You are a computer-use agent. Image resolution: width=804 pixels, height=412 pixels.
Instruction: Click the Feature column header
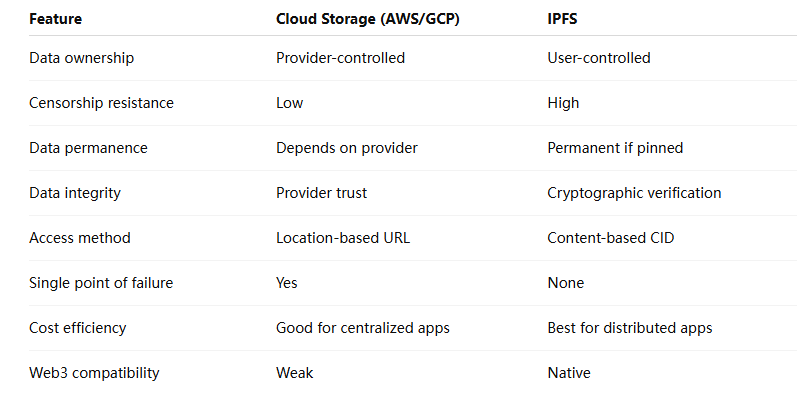(x=55, y=18)
